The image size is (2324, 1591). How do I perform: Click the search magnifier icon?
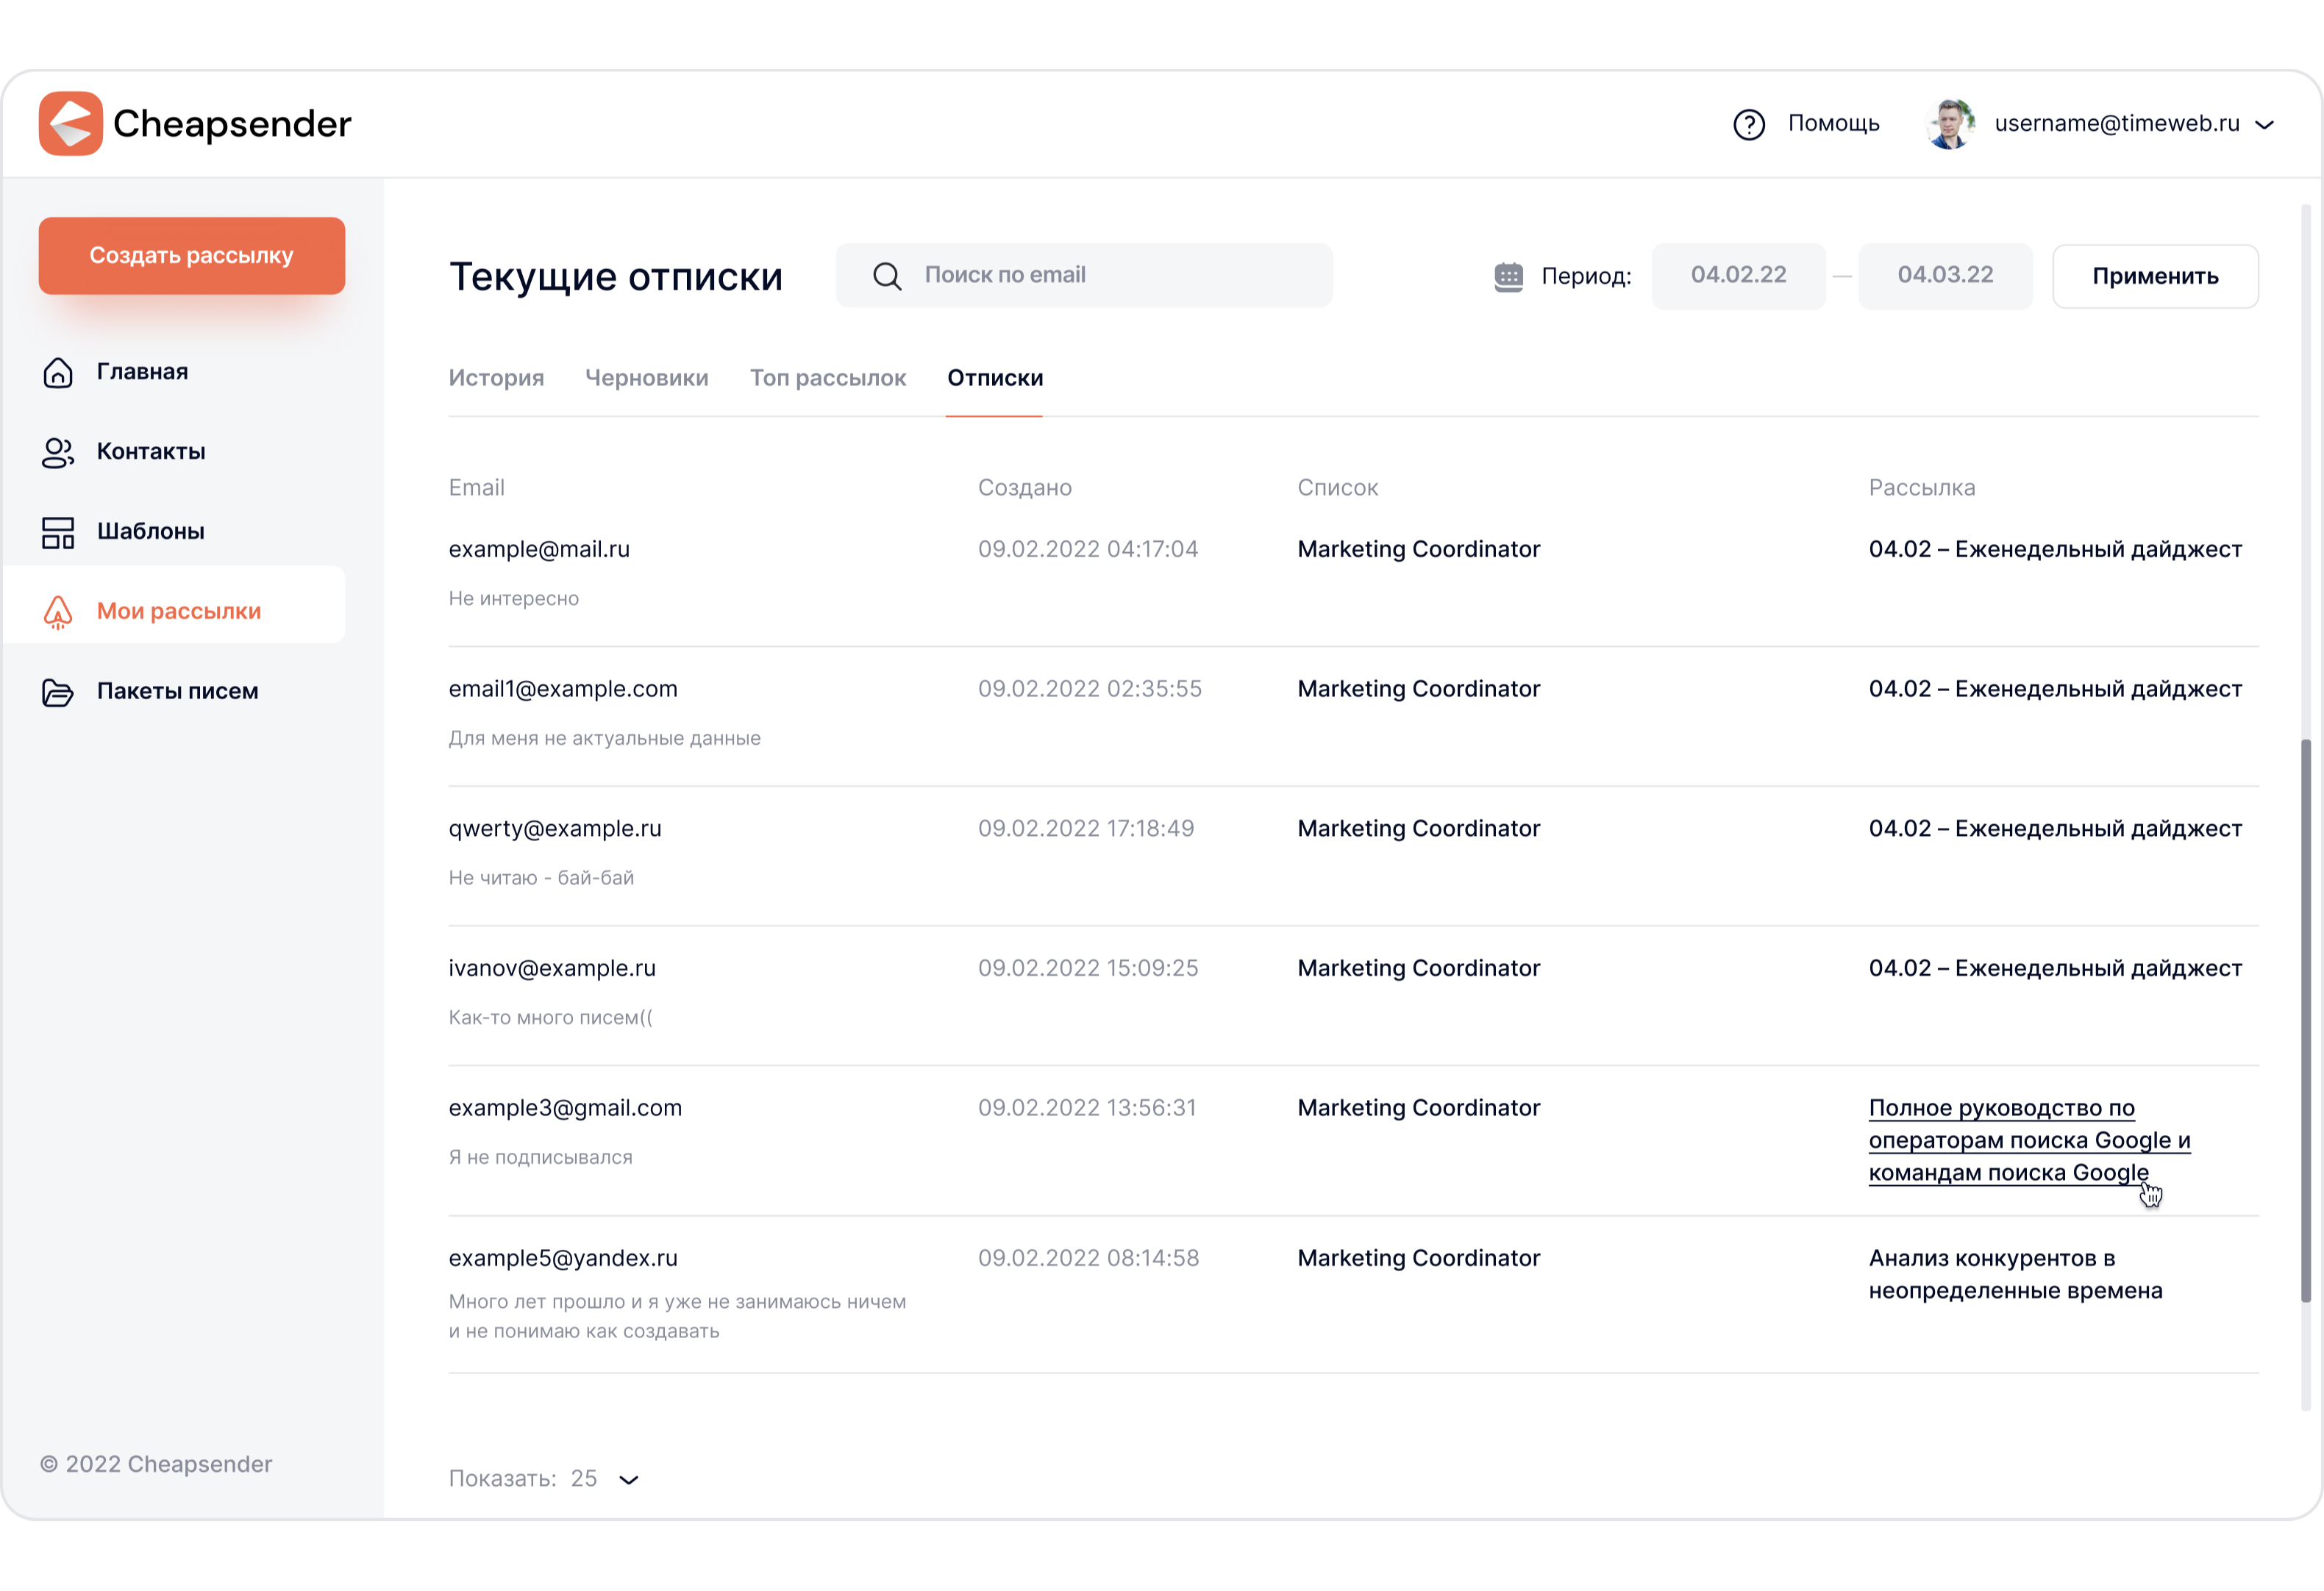[887, 276]
